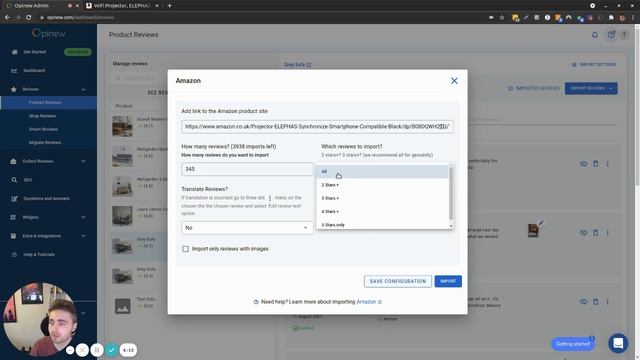Delete the bottom review using its trash icon
Screen dimensions: 640x360
(x=596, y=302)
